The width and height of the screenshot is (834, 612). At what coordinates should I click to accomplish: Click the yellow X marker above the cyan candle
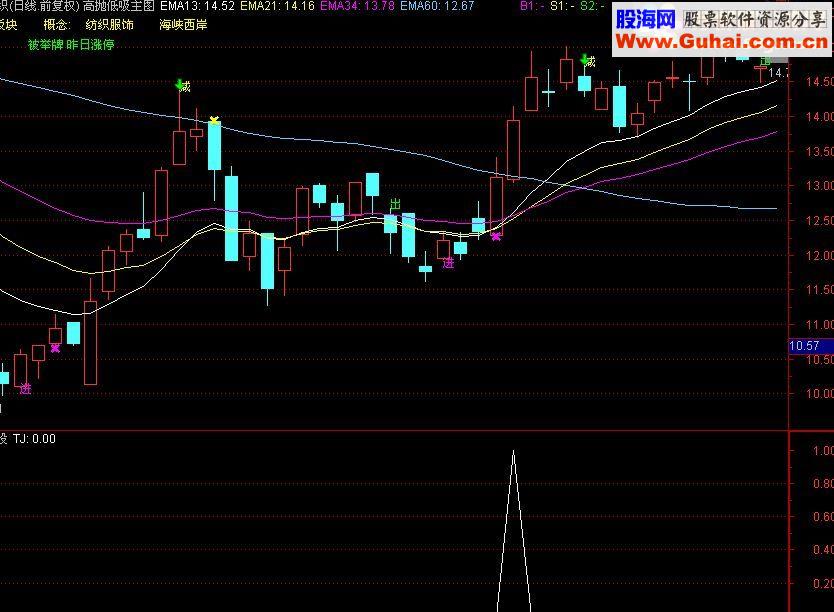pyautogui.click(x=214, y=120)
